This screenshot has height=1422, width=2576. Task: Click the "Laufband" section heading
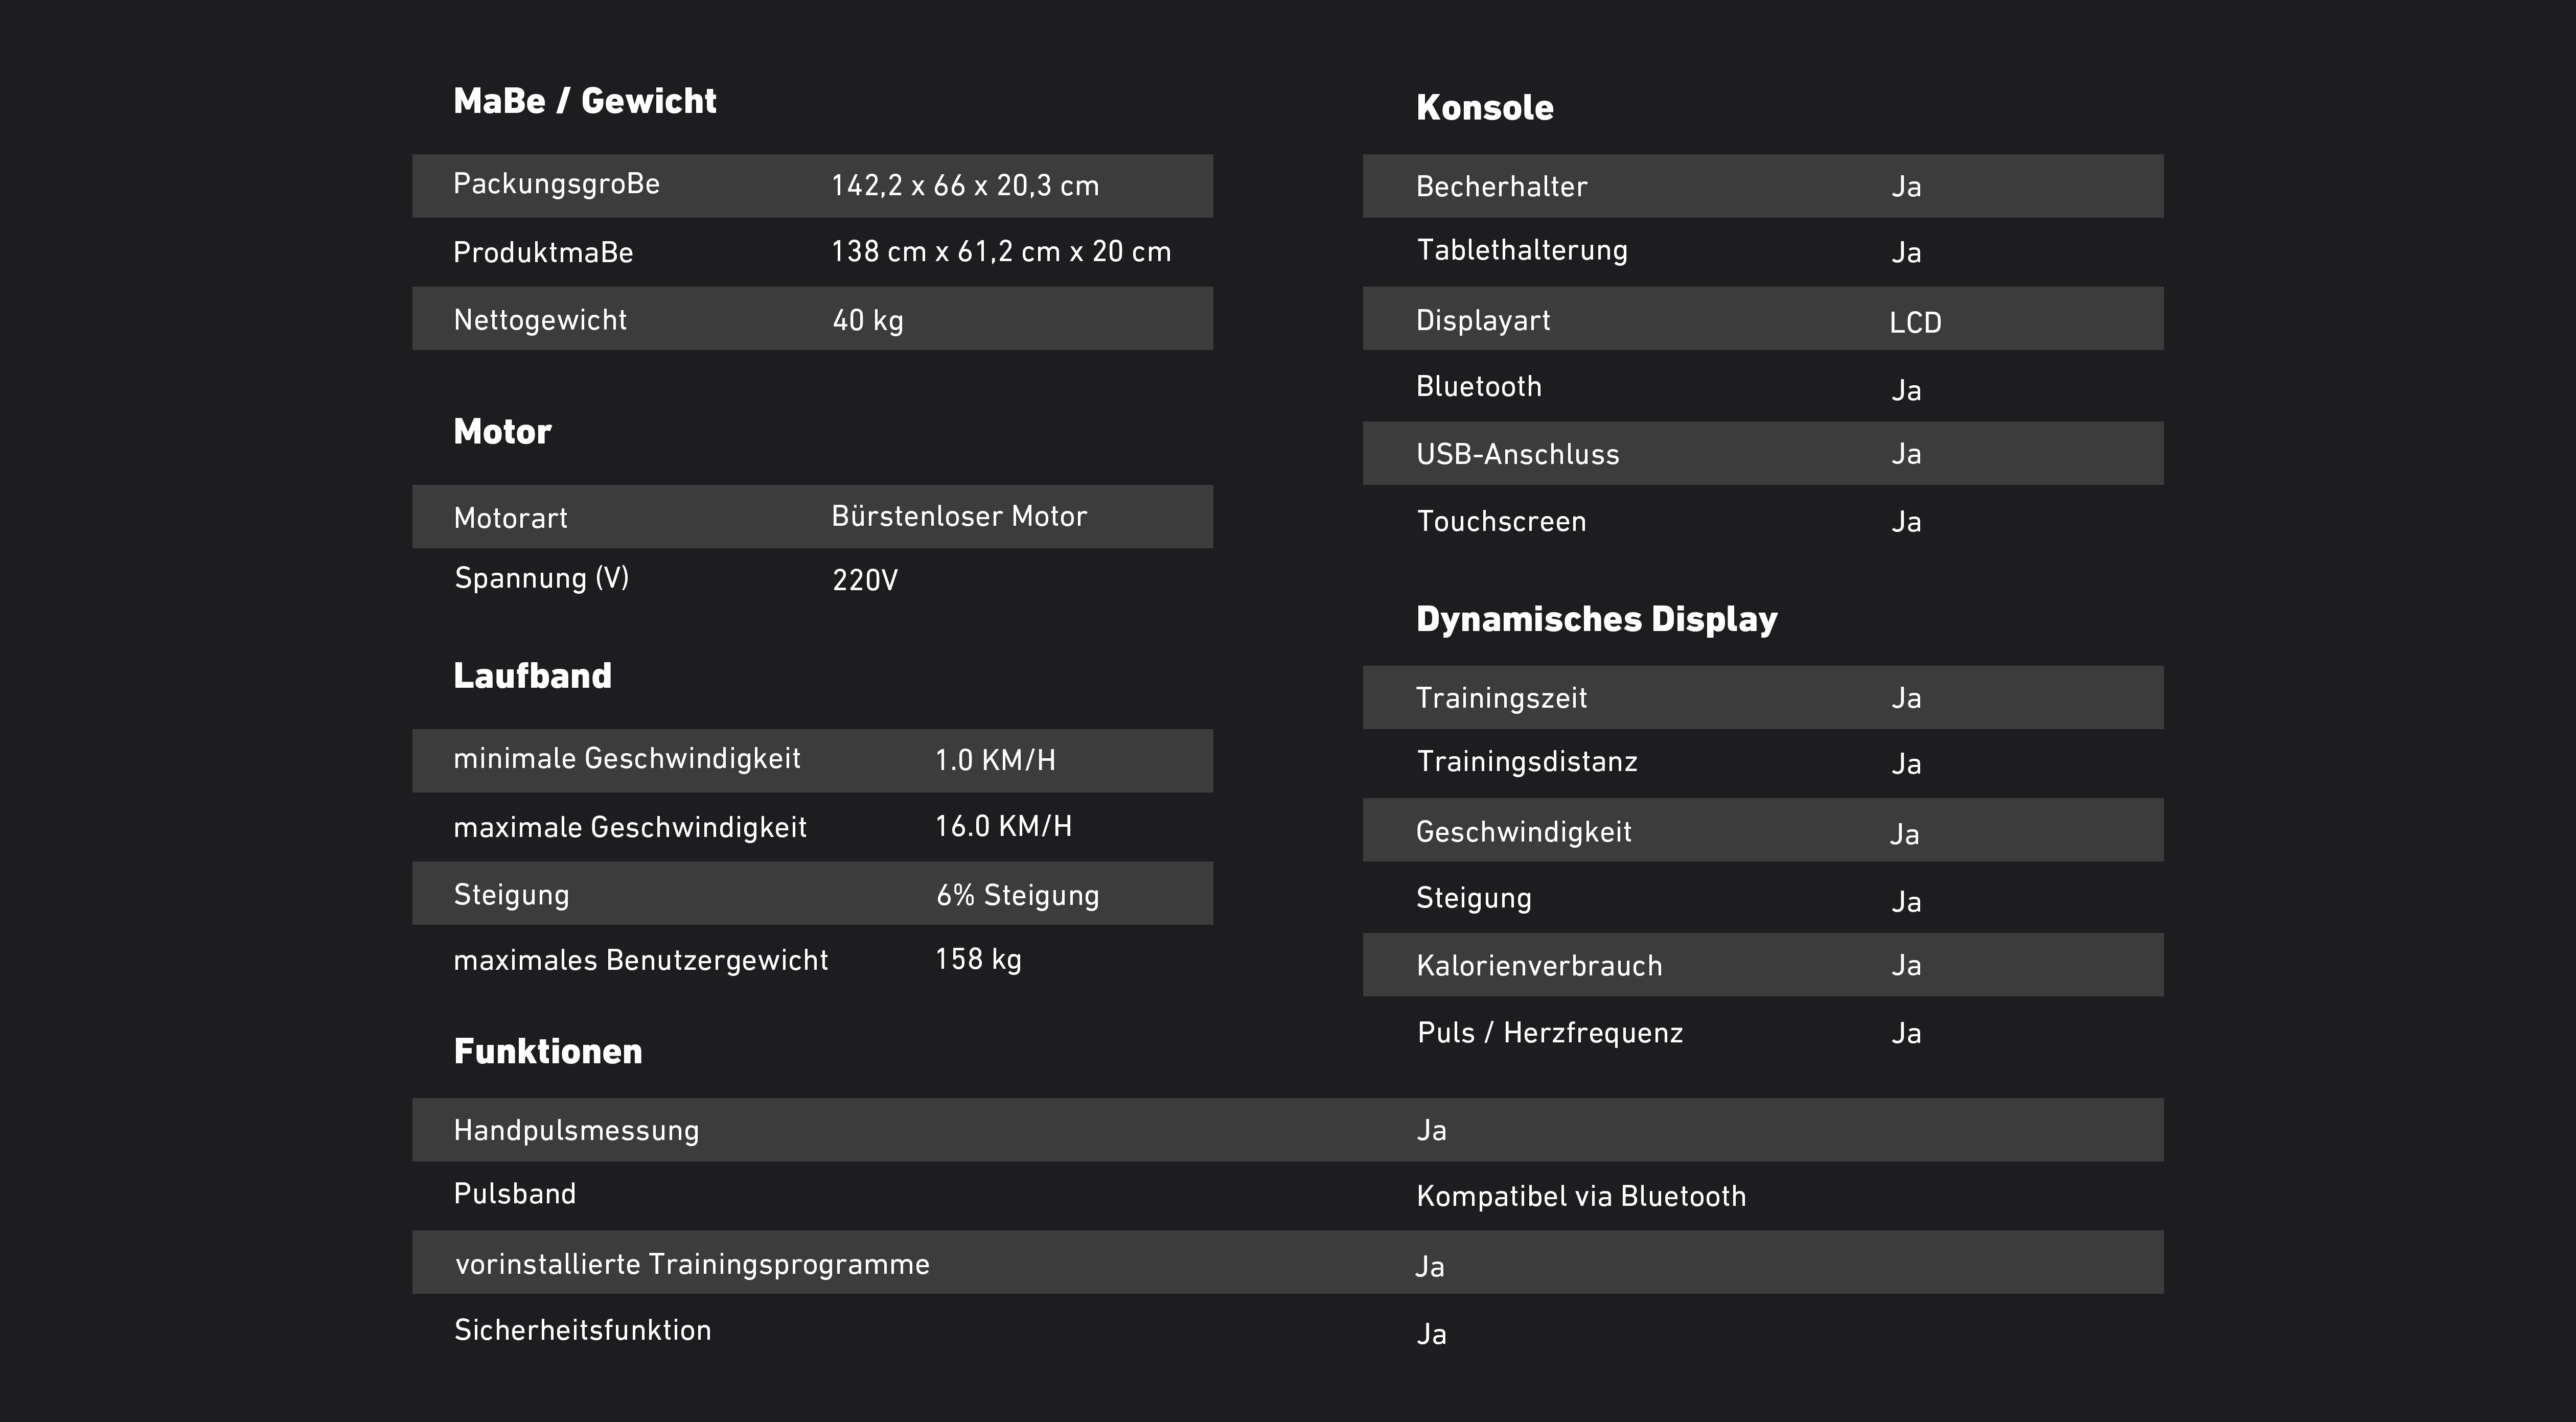(x=532, y=676)
